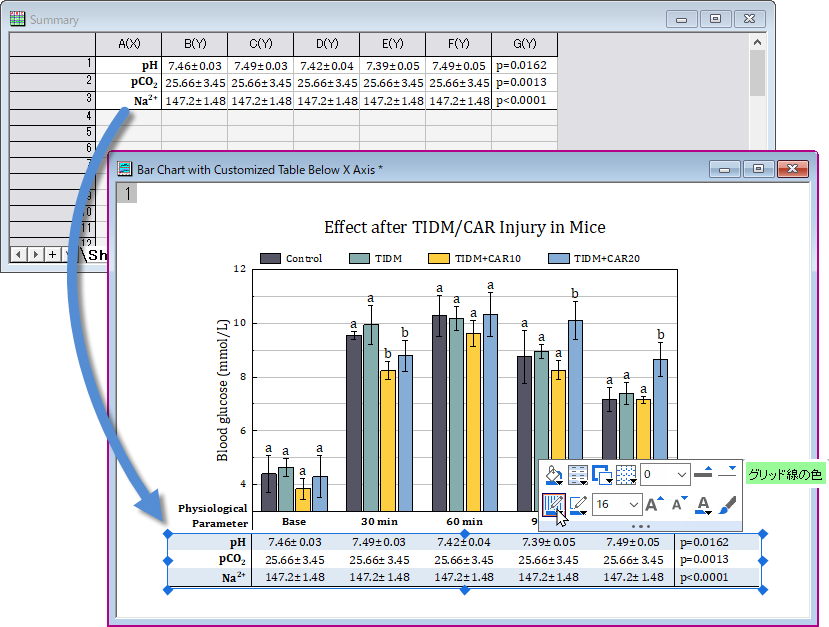Open the font color A dropdown
The image size is (829, 627).
[x=703, y=504]
